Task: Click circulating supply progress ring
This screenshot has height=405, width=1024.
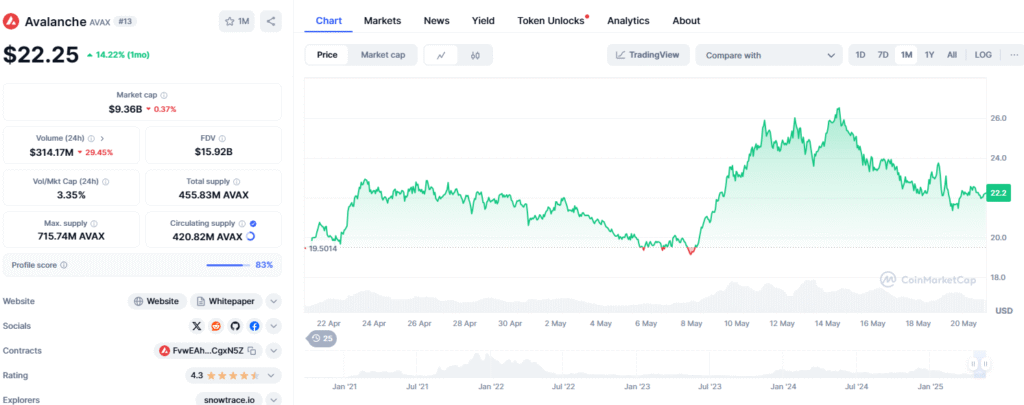Action: [252, 236]
